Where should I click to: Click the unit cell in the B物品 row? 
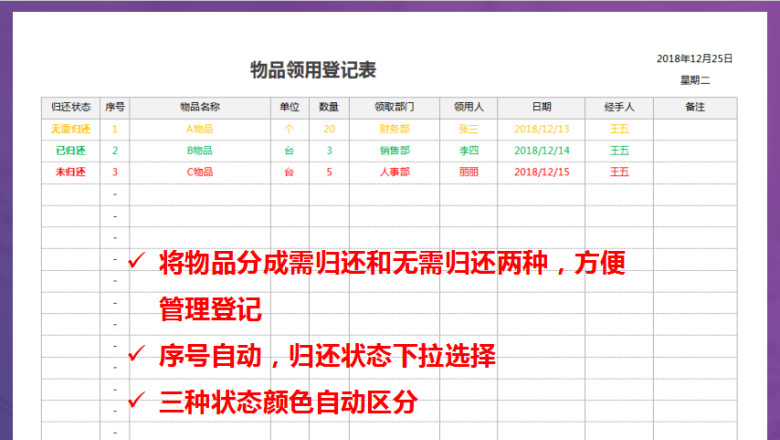(x=290, y=151)
